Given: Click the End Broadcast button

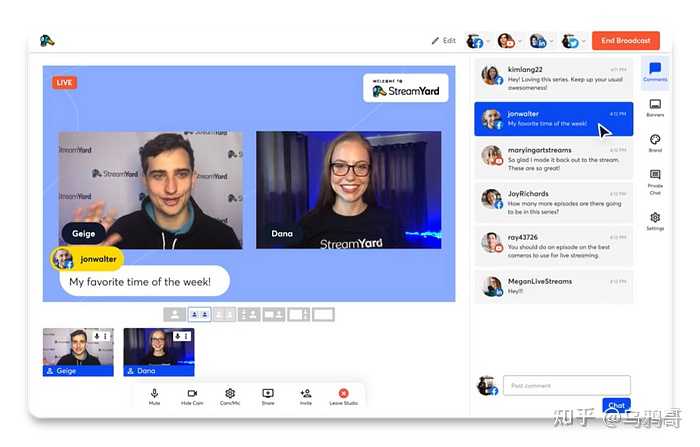Looking at the screenshot, I should coord(625,41).
